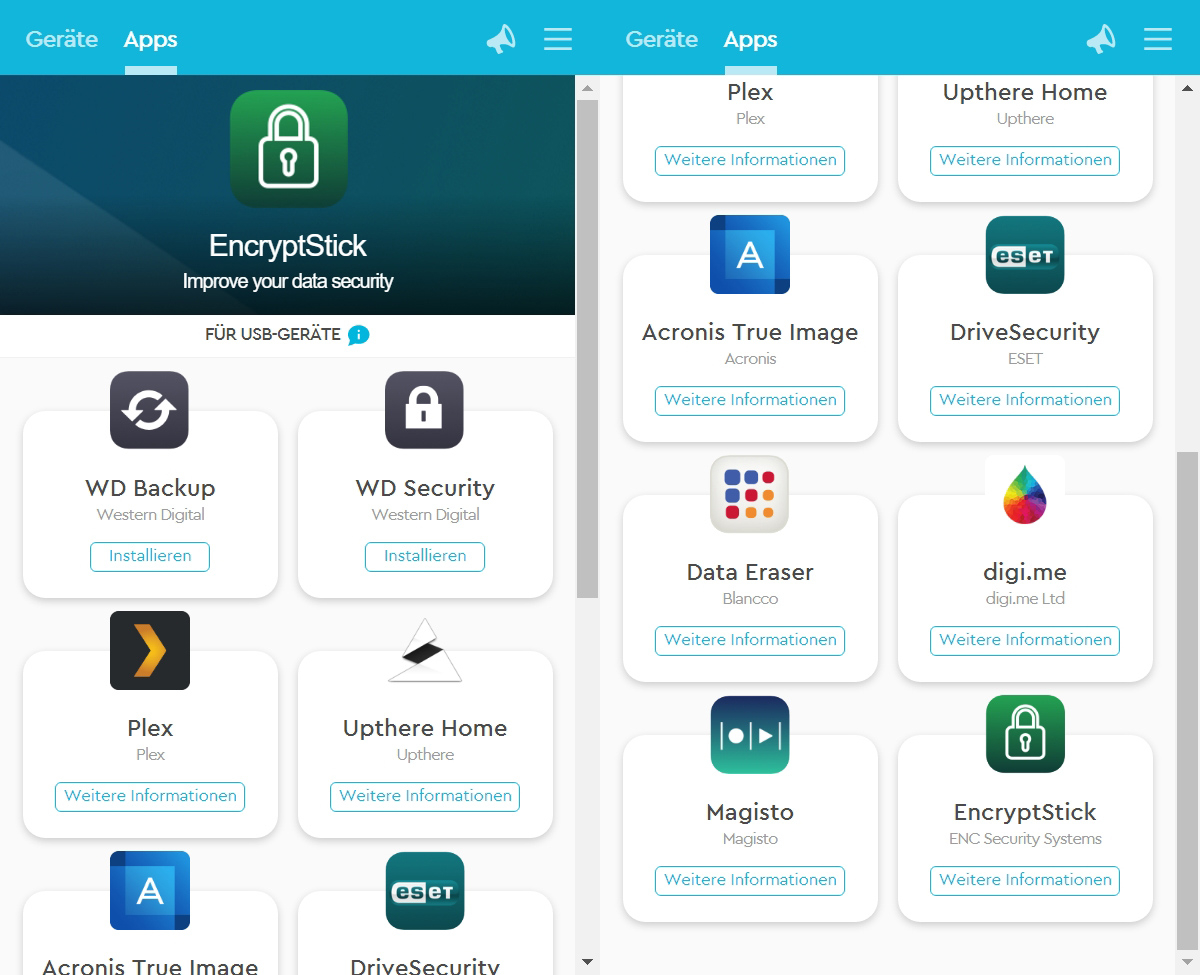Click the WD Backup app icon
1200x975 pixels.
(150, 410)
